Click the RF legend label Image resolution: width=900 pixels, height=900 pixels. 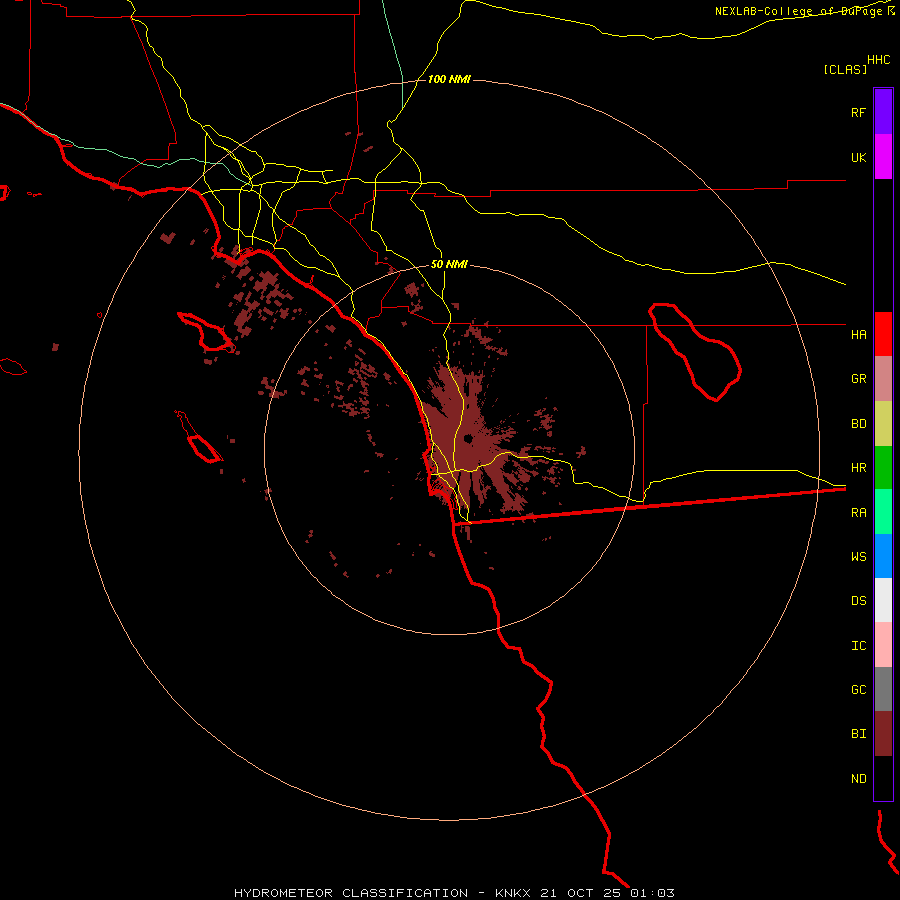click(858, 112)
